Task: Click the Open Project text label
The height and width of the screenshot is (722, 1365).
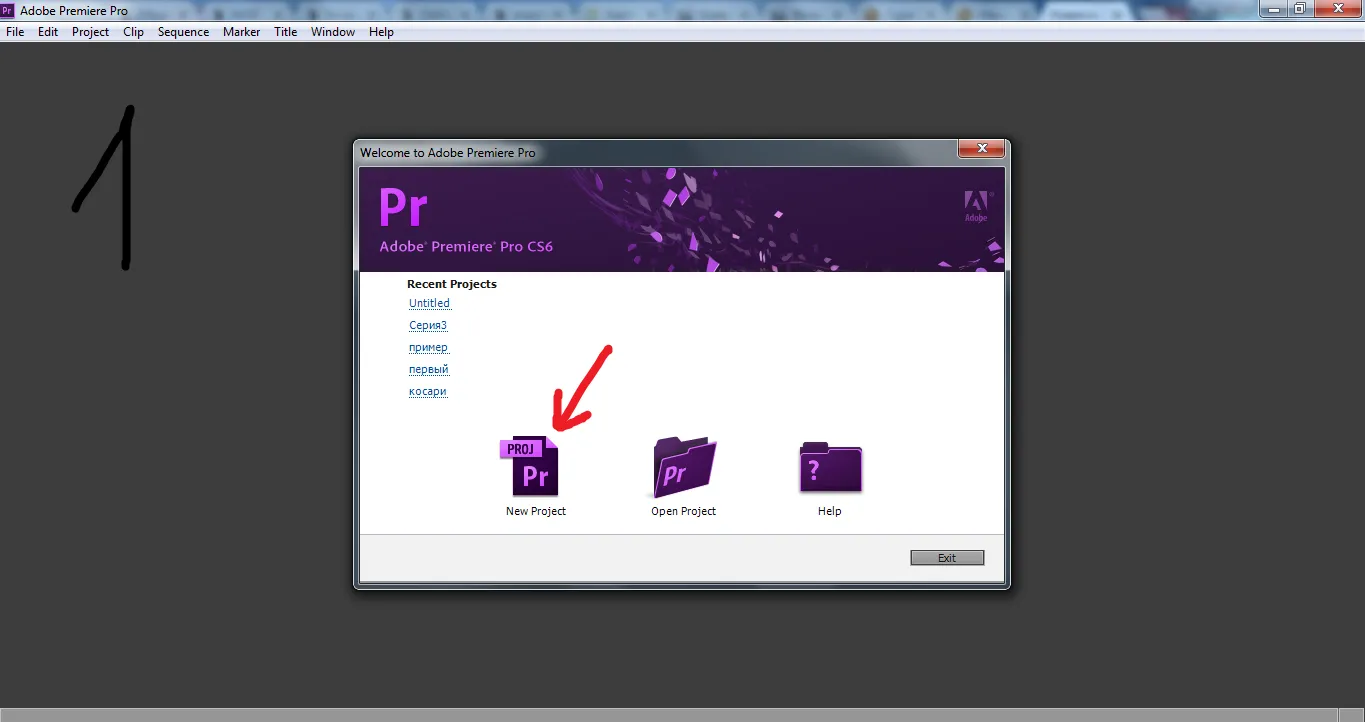Action: pos(684,511)
